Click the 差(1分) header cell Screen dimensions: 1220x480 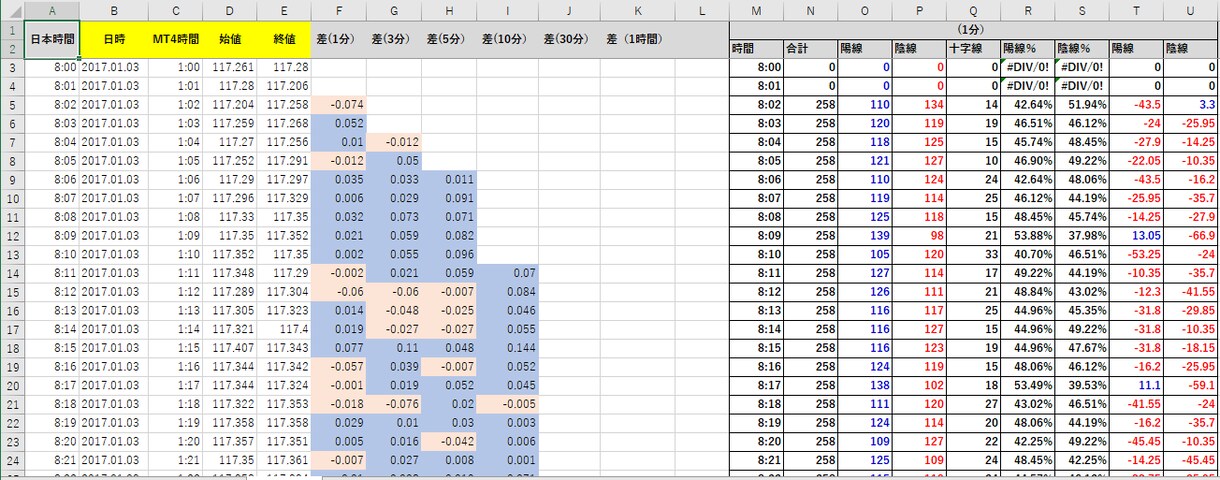[x=340, y=39]
